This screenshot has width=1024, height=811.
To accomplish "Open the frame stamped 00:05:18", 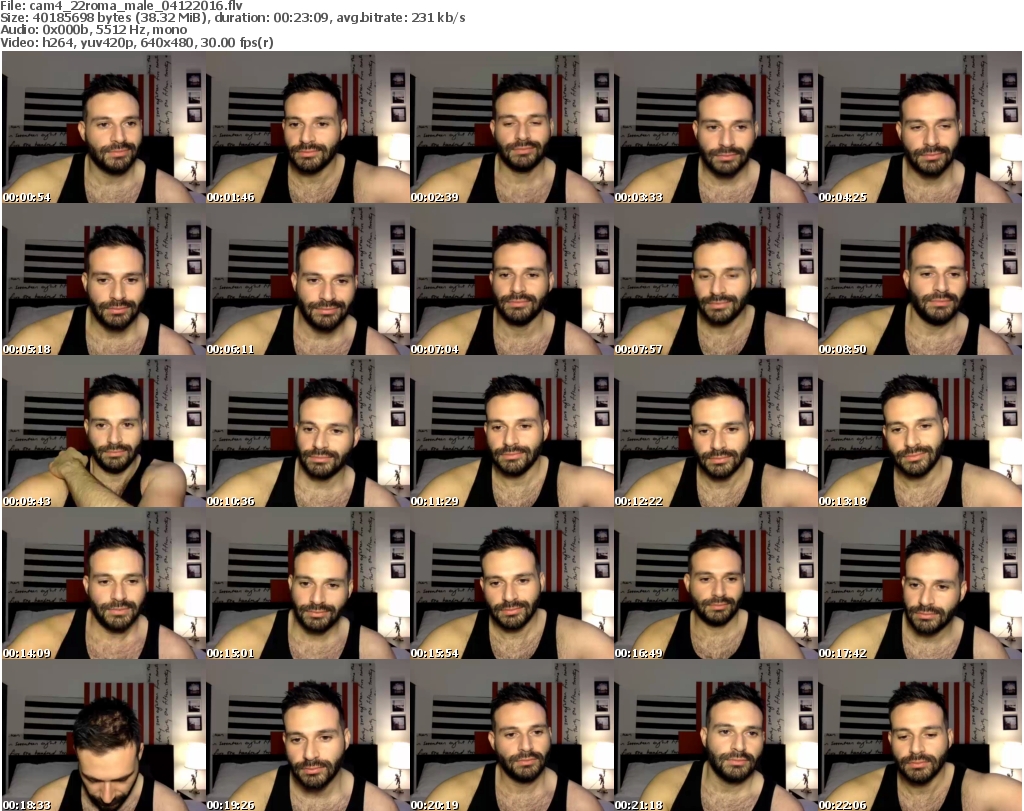I will [x=104, y=279].
